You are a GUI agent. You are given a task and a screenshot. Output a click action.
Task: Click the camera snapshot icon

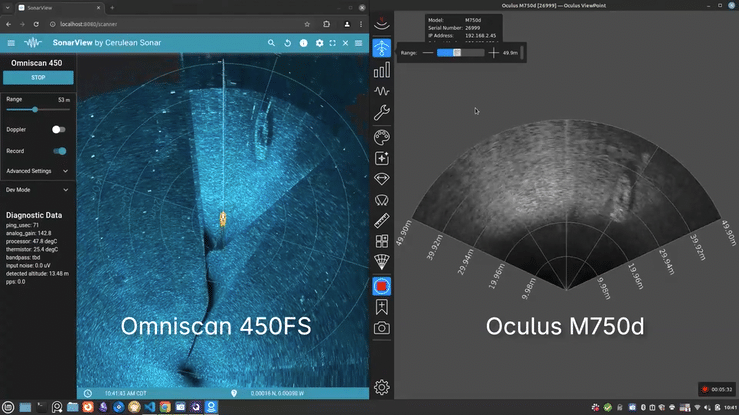pos(381,328)
